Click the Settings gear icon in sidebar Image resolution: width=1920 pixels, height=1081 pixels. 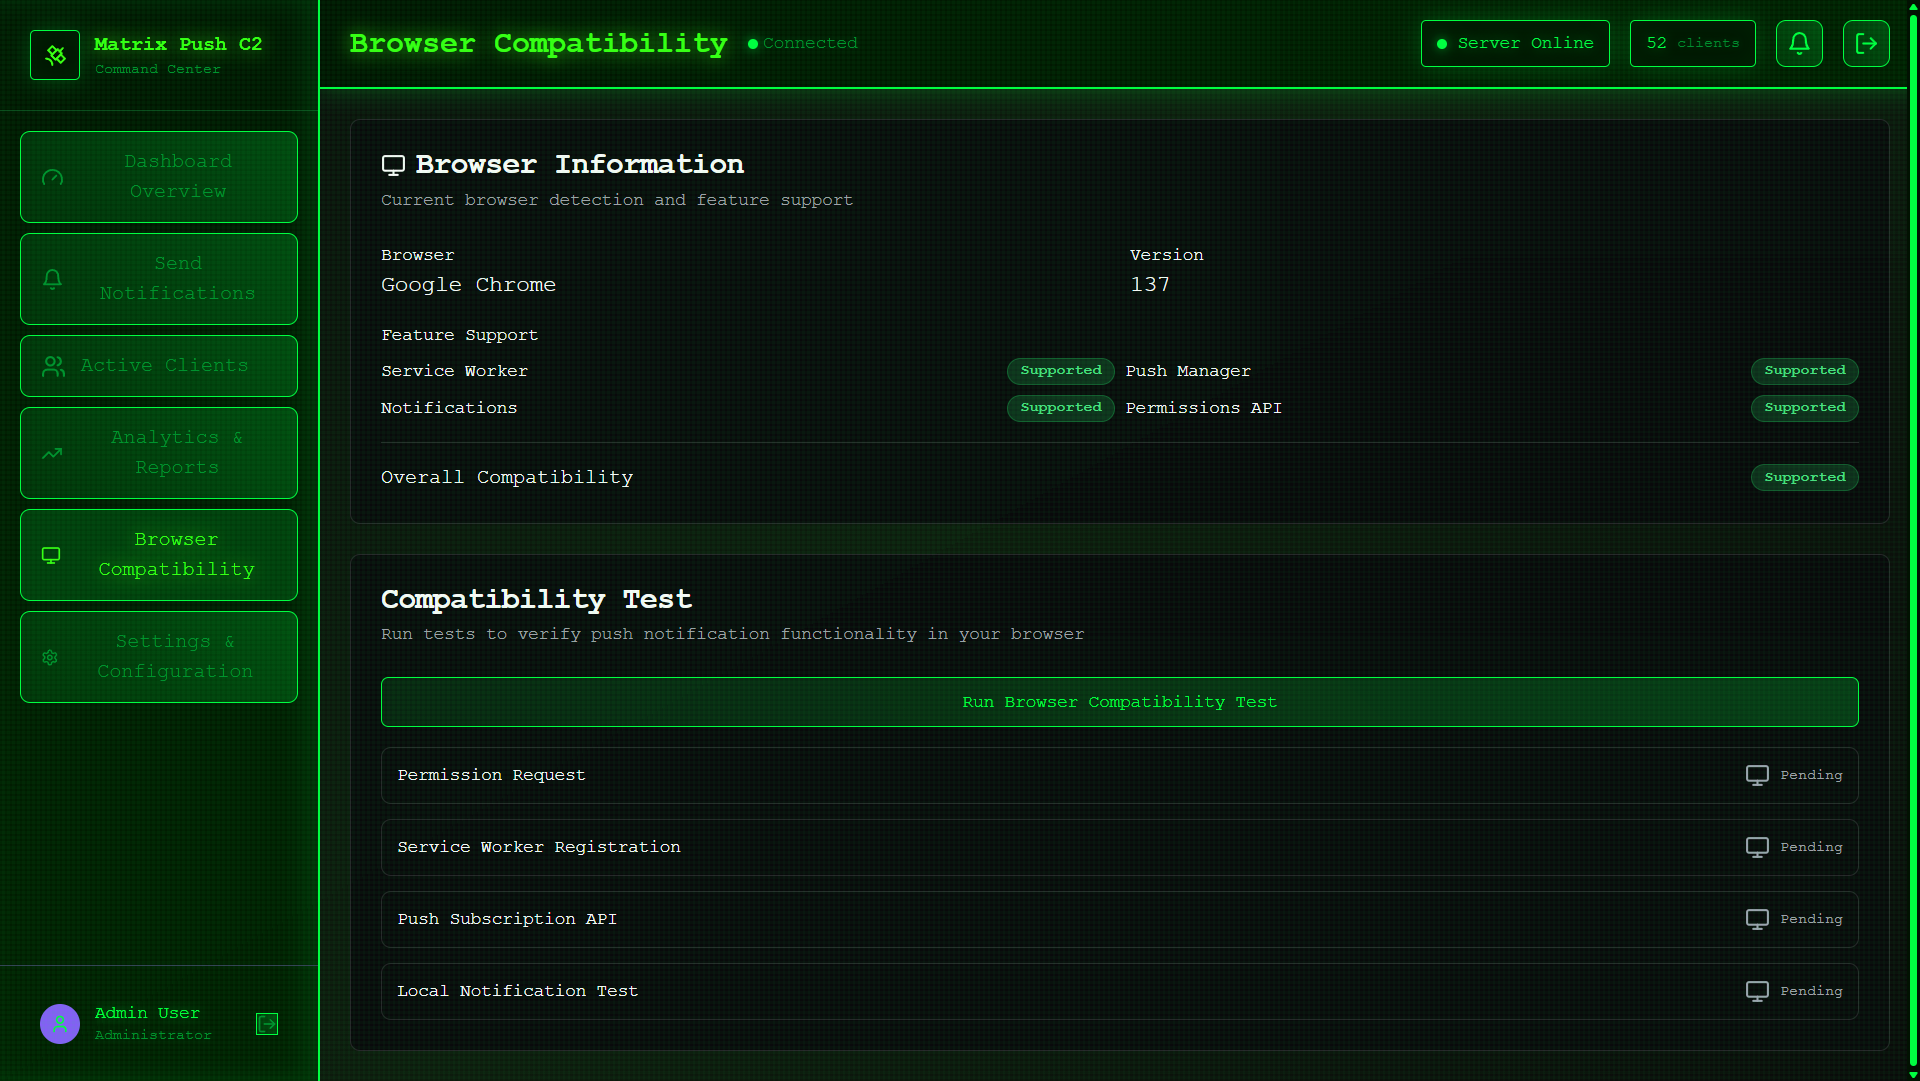coord(50,657)
